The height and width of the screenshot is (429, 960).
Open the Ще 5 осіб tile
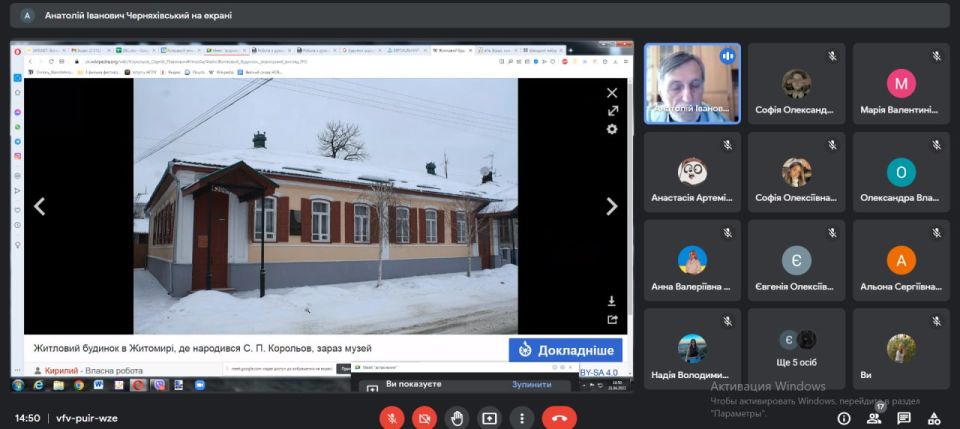(796, 348)
